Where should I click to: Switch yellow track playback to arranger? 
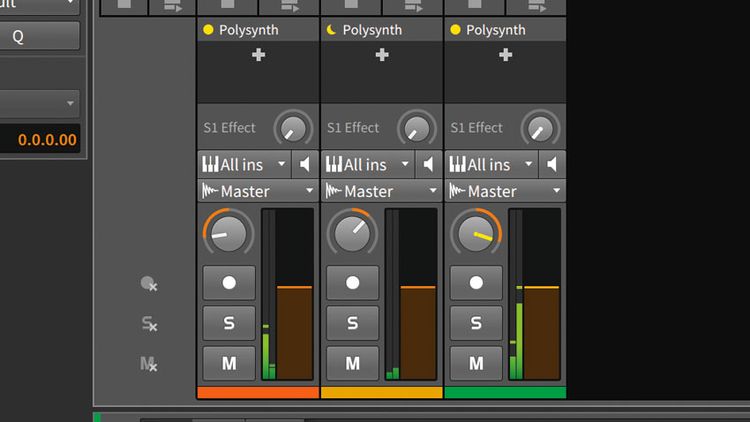[412, 6]
